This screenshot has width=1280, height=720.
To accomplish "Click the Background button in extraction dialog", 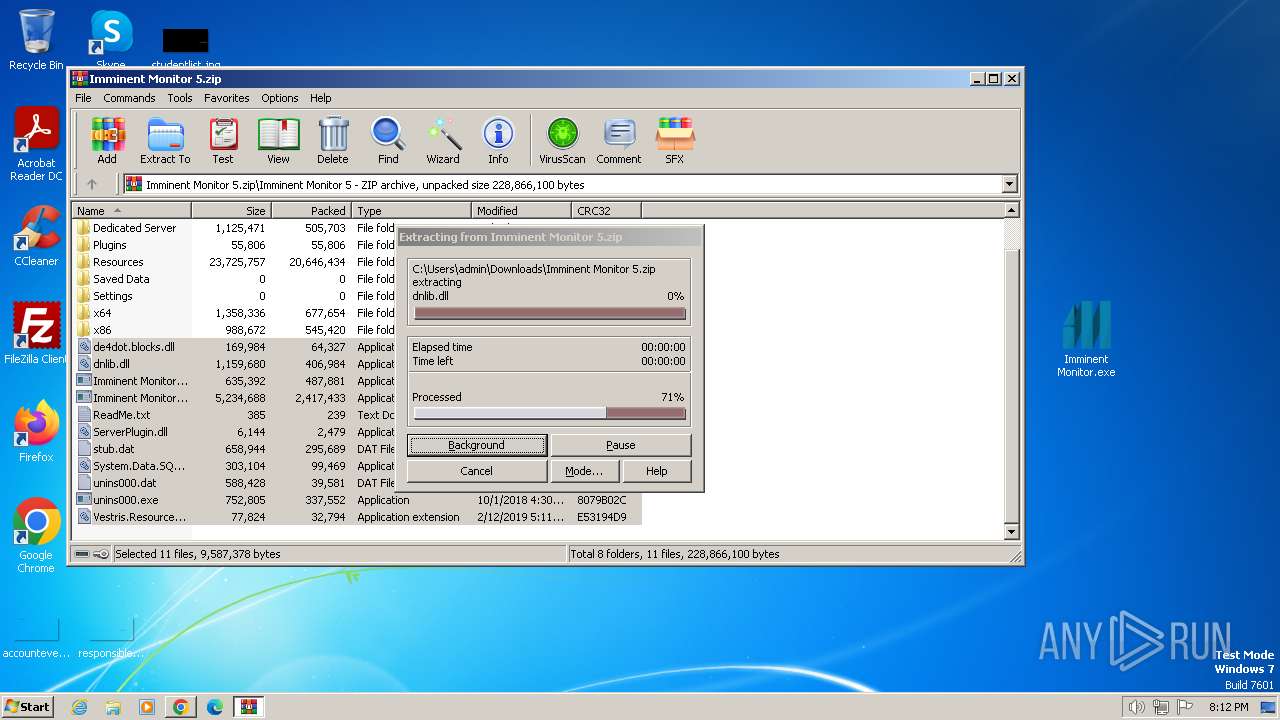I will click(x=477, y=445).
